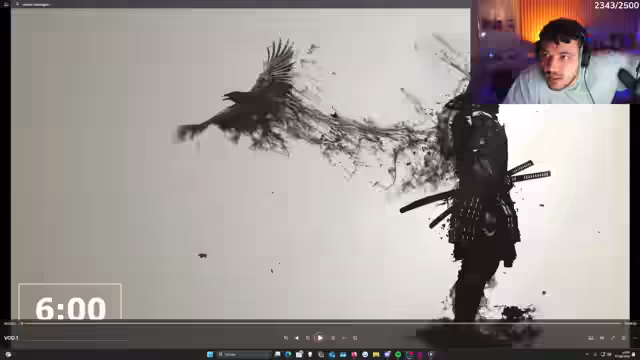Viewport: 640px width, 360px height.
Task: Open Spotify from the taskbar
Action: 398,354
